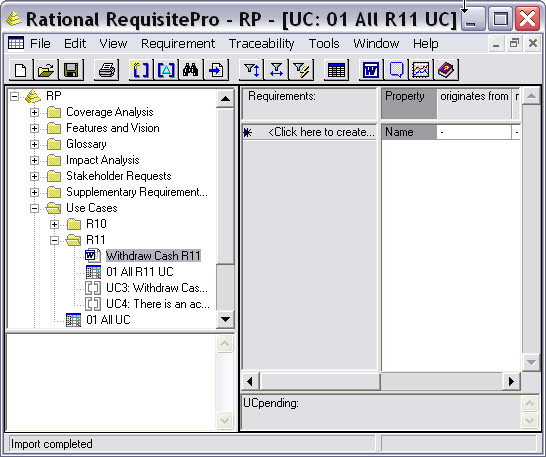Open project using the folder toolbar icon

coord(46,70)
